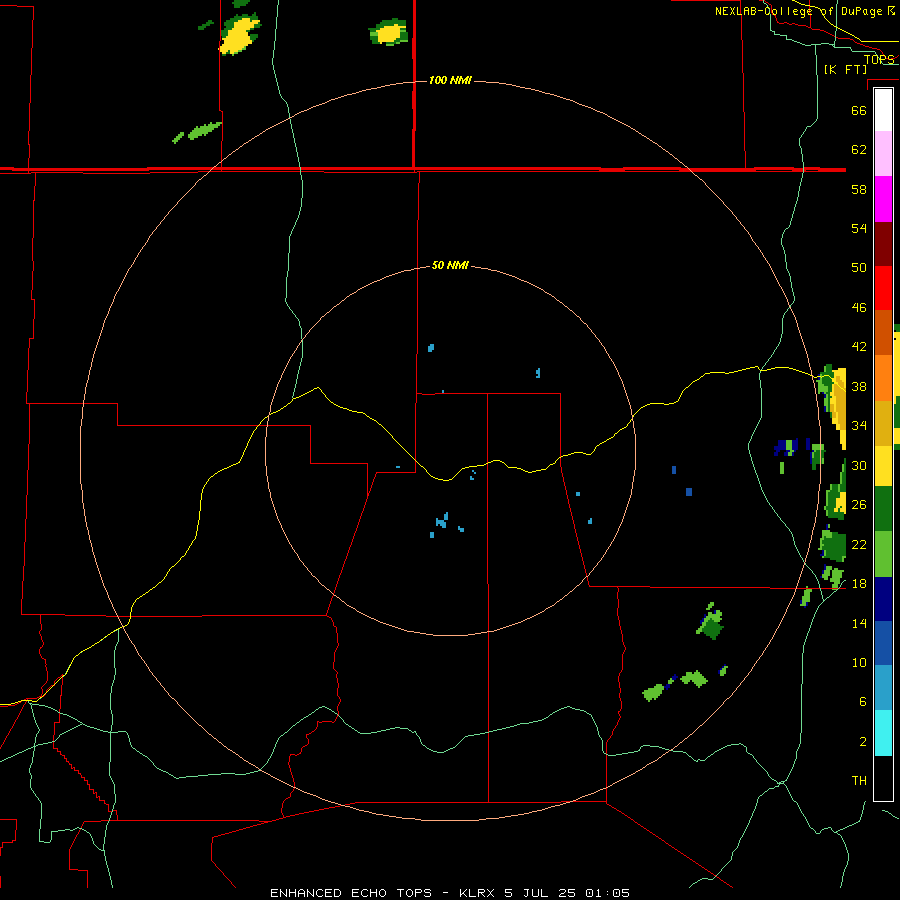
Task: Click the 5 JUL 25 date text
Action: (540, 893)
